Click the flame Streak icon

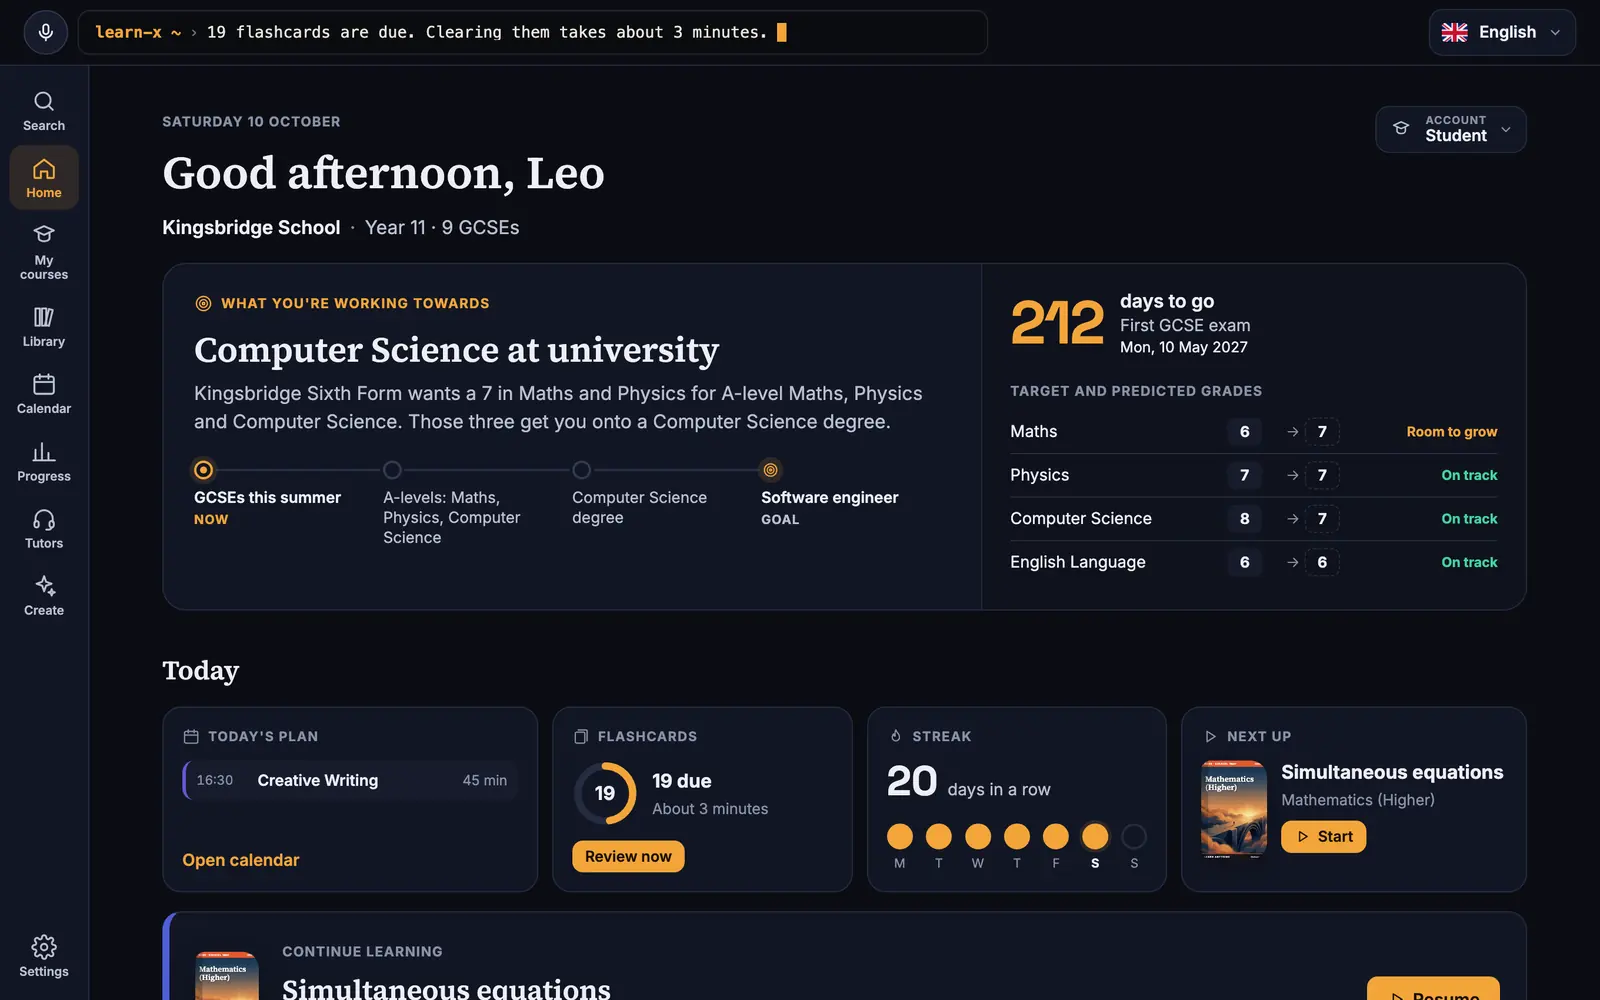click(896, 736)
